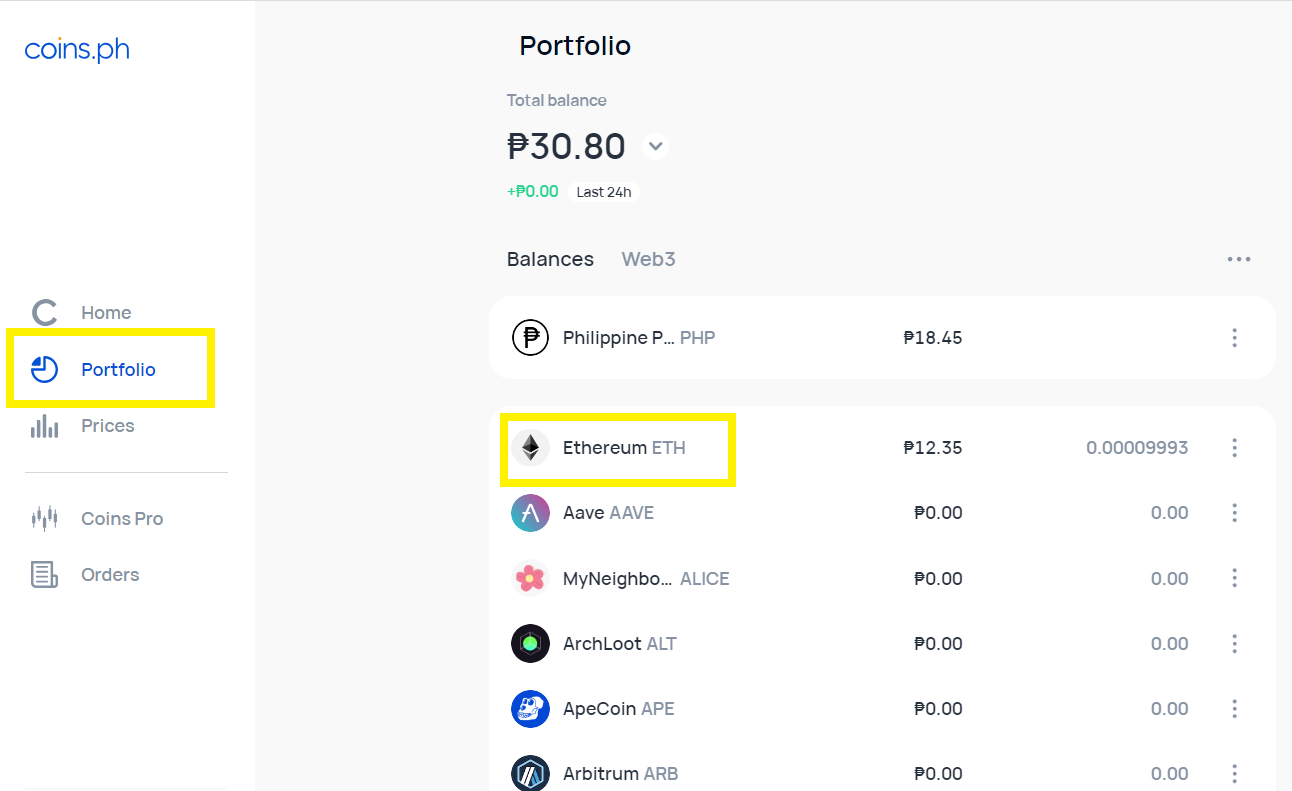Launch Coins Pro trading view

[44, 518]
